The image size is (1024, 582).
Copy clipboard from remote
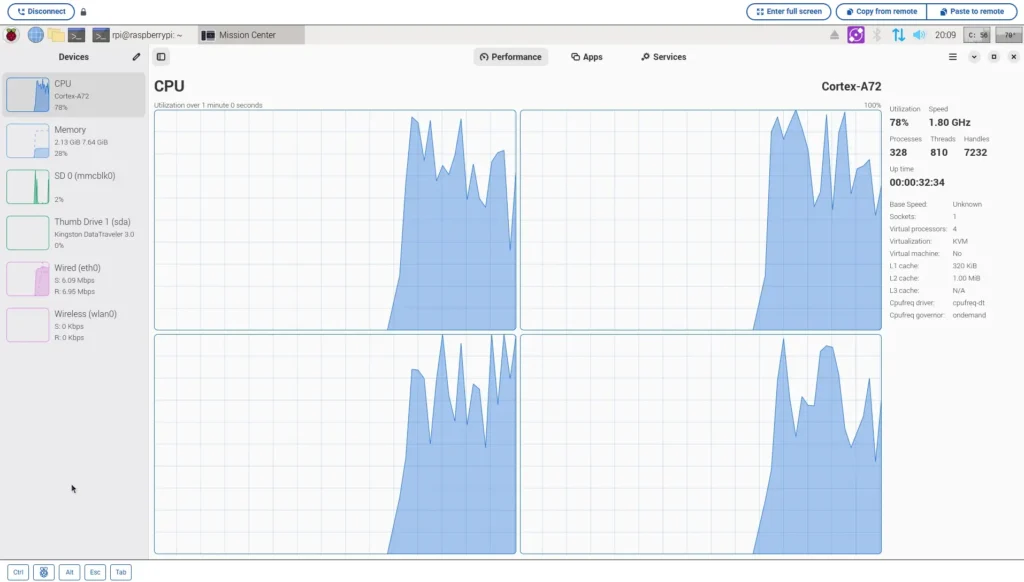coord(881,11)
